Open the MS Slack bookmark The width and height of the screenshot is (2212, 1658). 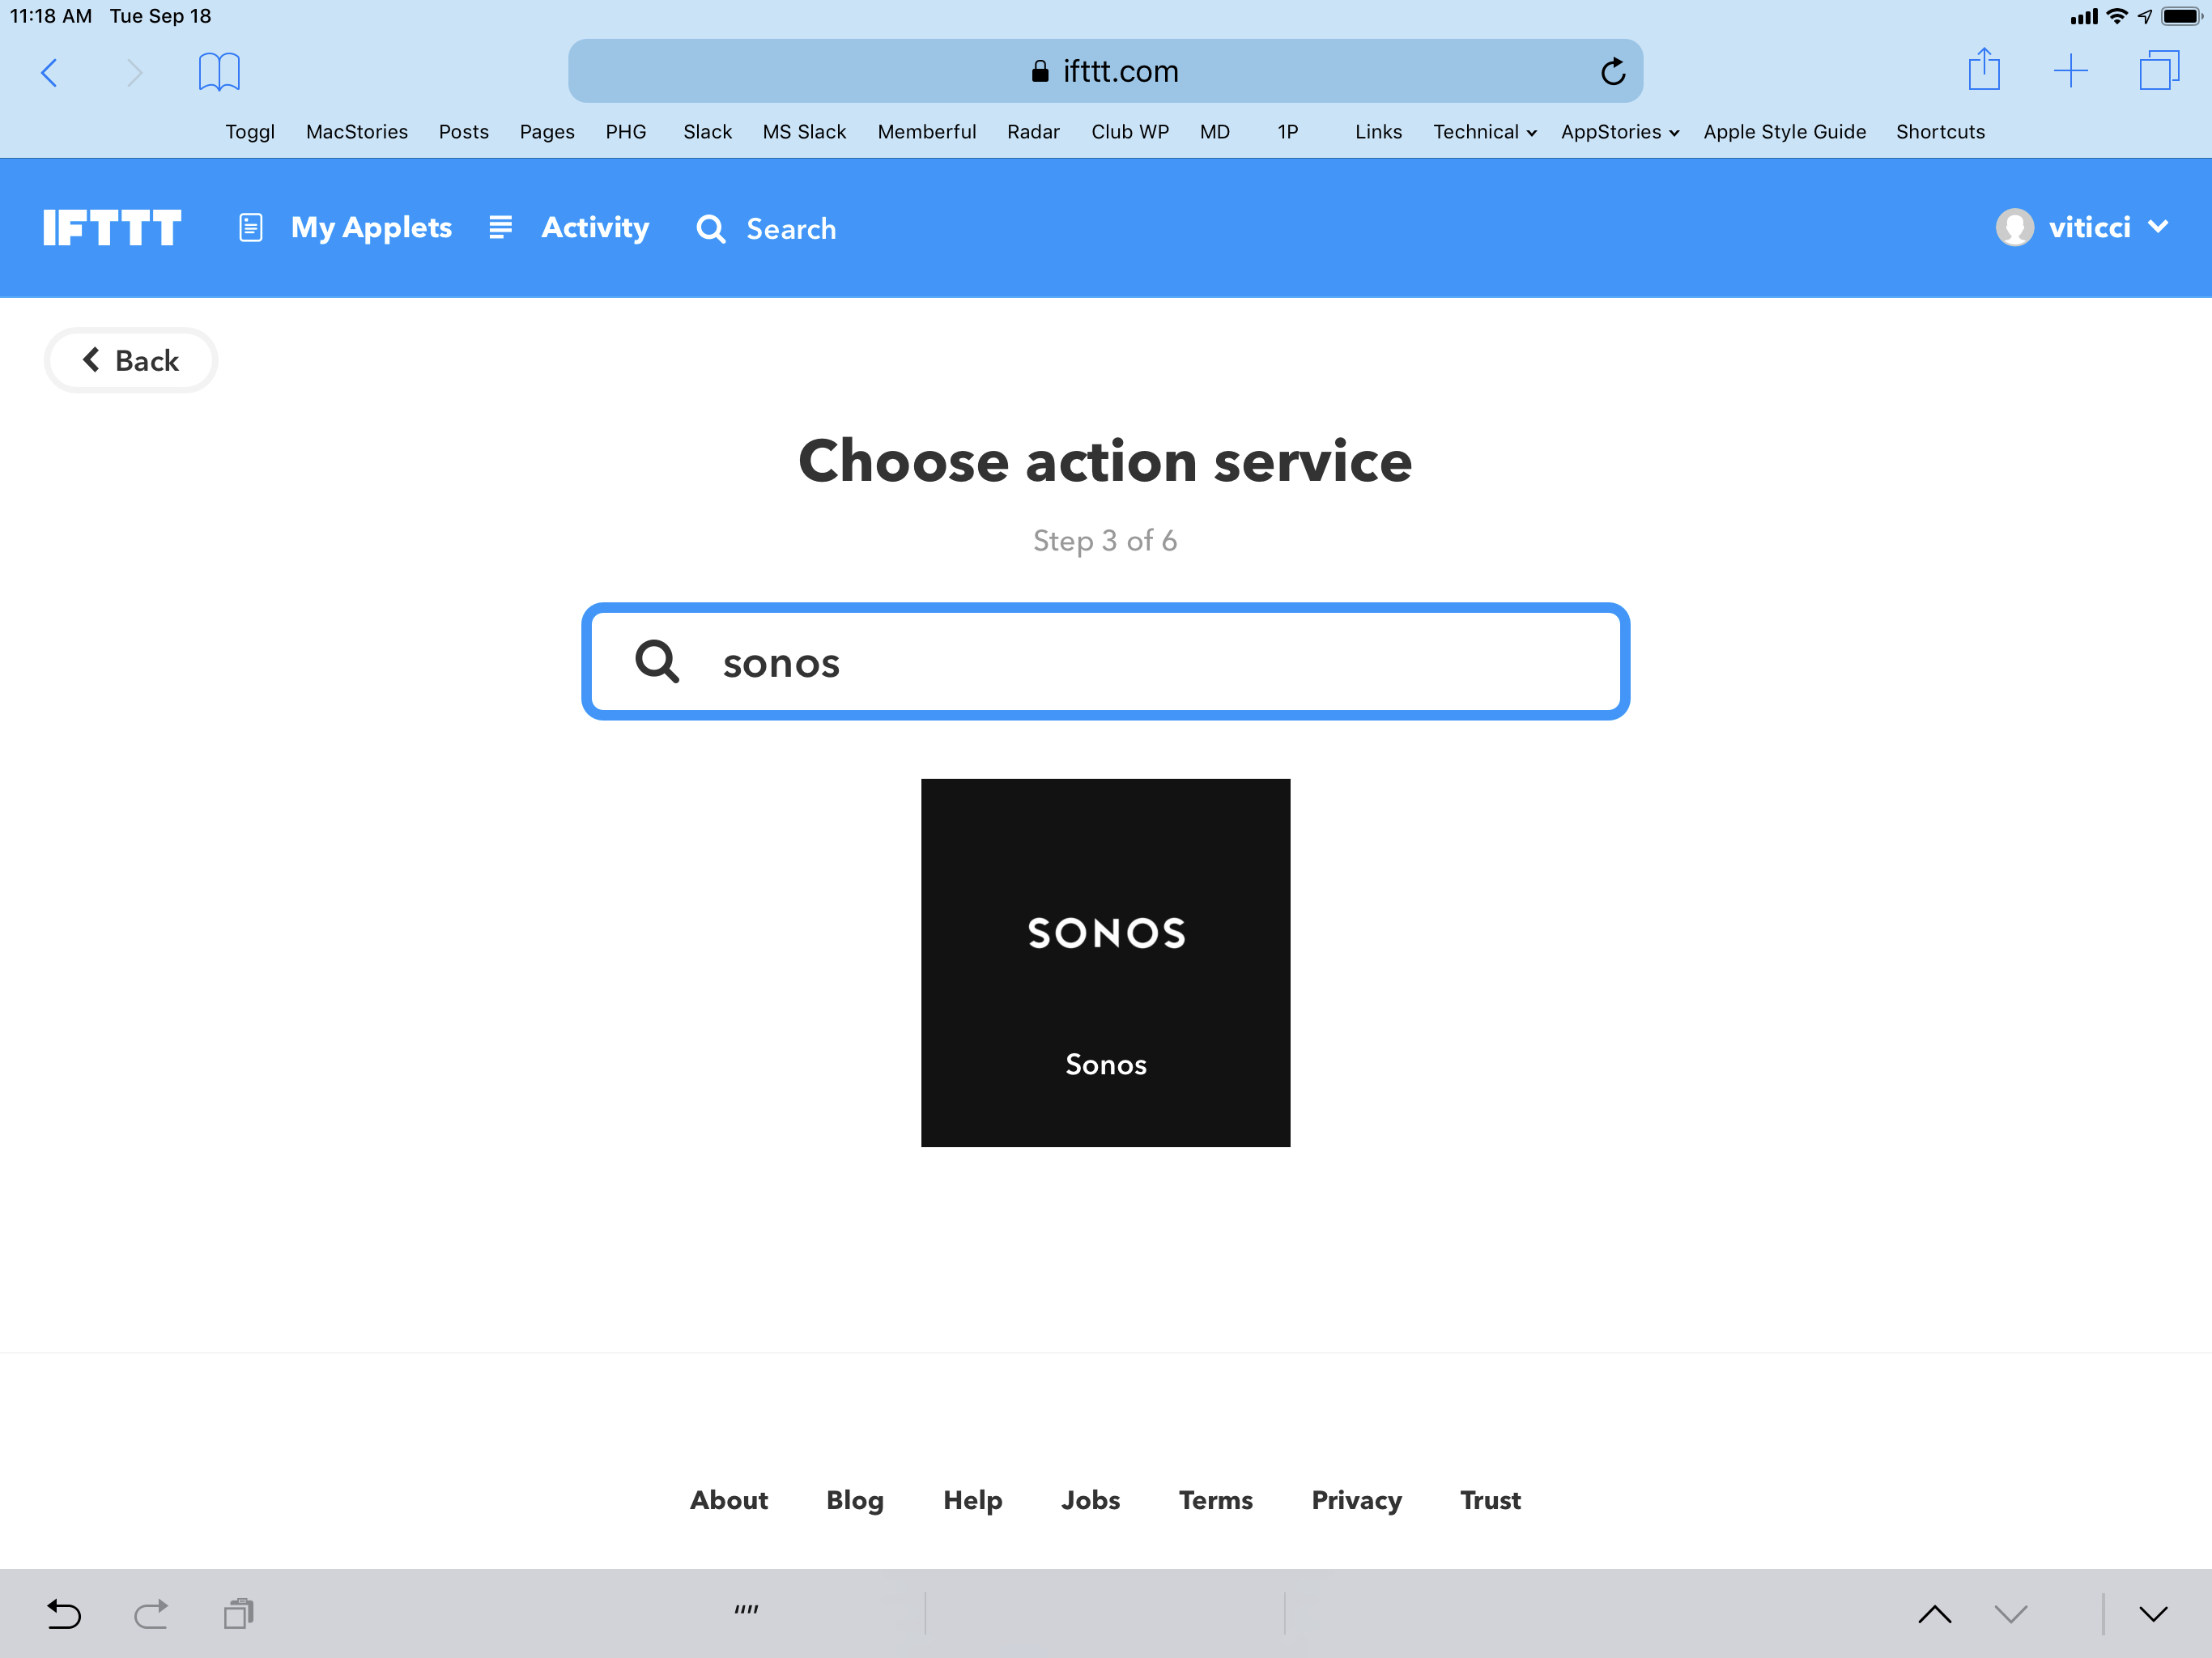point(804,132)
